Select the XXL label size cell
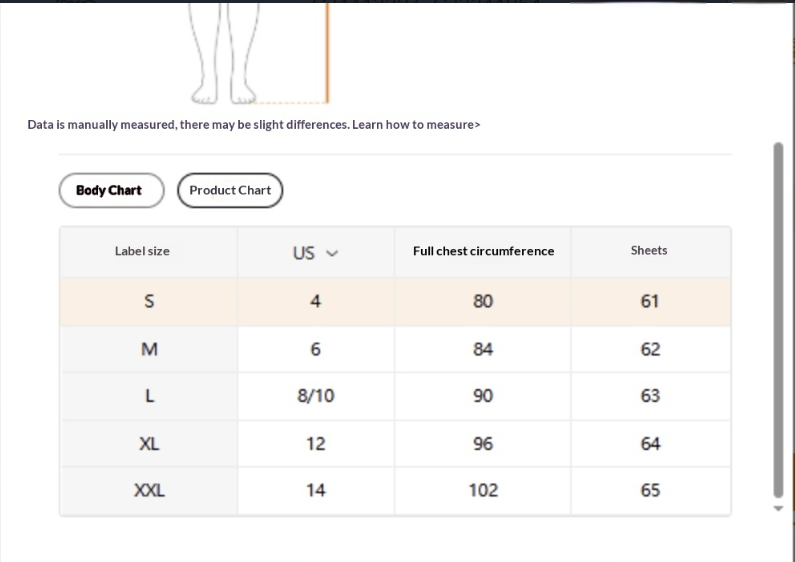Image resolution: width=795 pixels, height=562 pixels. click(x=149, y=490)
